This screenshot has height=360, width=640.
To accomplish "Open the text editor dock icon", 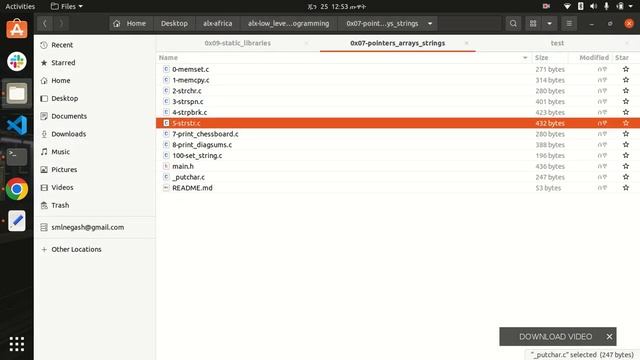I will point(17,221).
